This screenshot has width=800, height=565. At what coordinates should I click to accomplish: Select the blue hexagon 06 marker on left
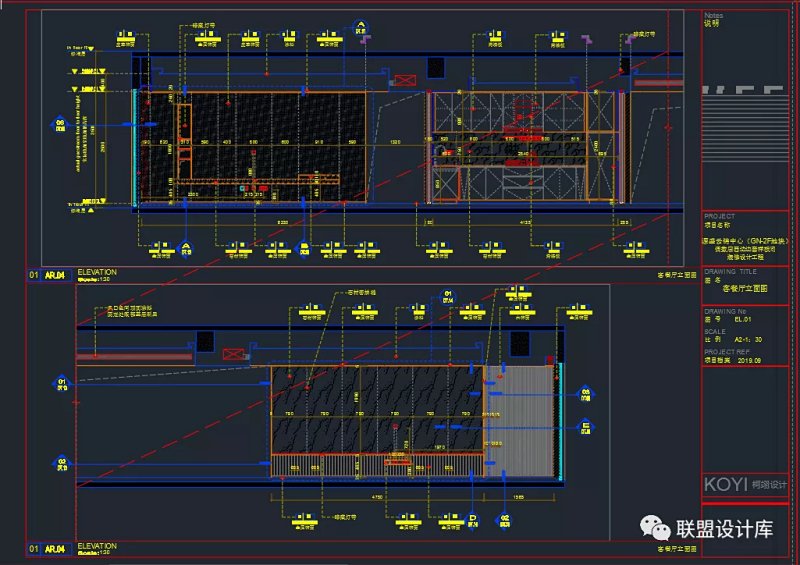point(60,125)
